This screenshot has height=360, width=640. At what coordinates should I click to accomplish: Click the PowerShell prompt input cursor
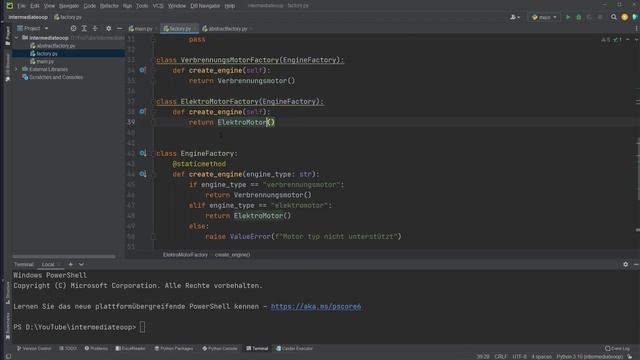click(142, 327)
